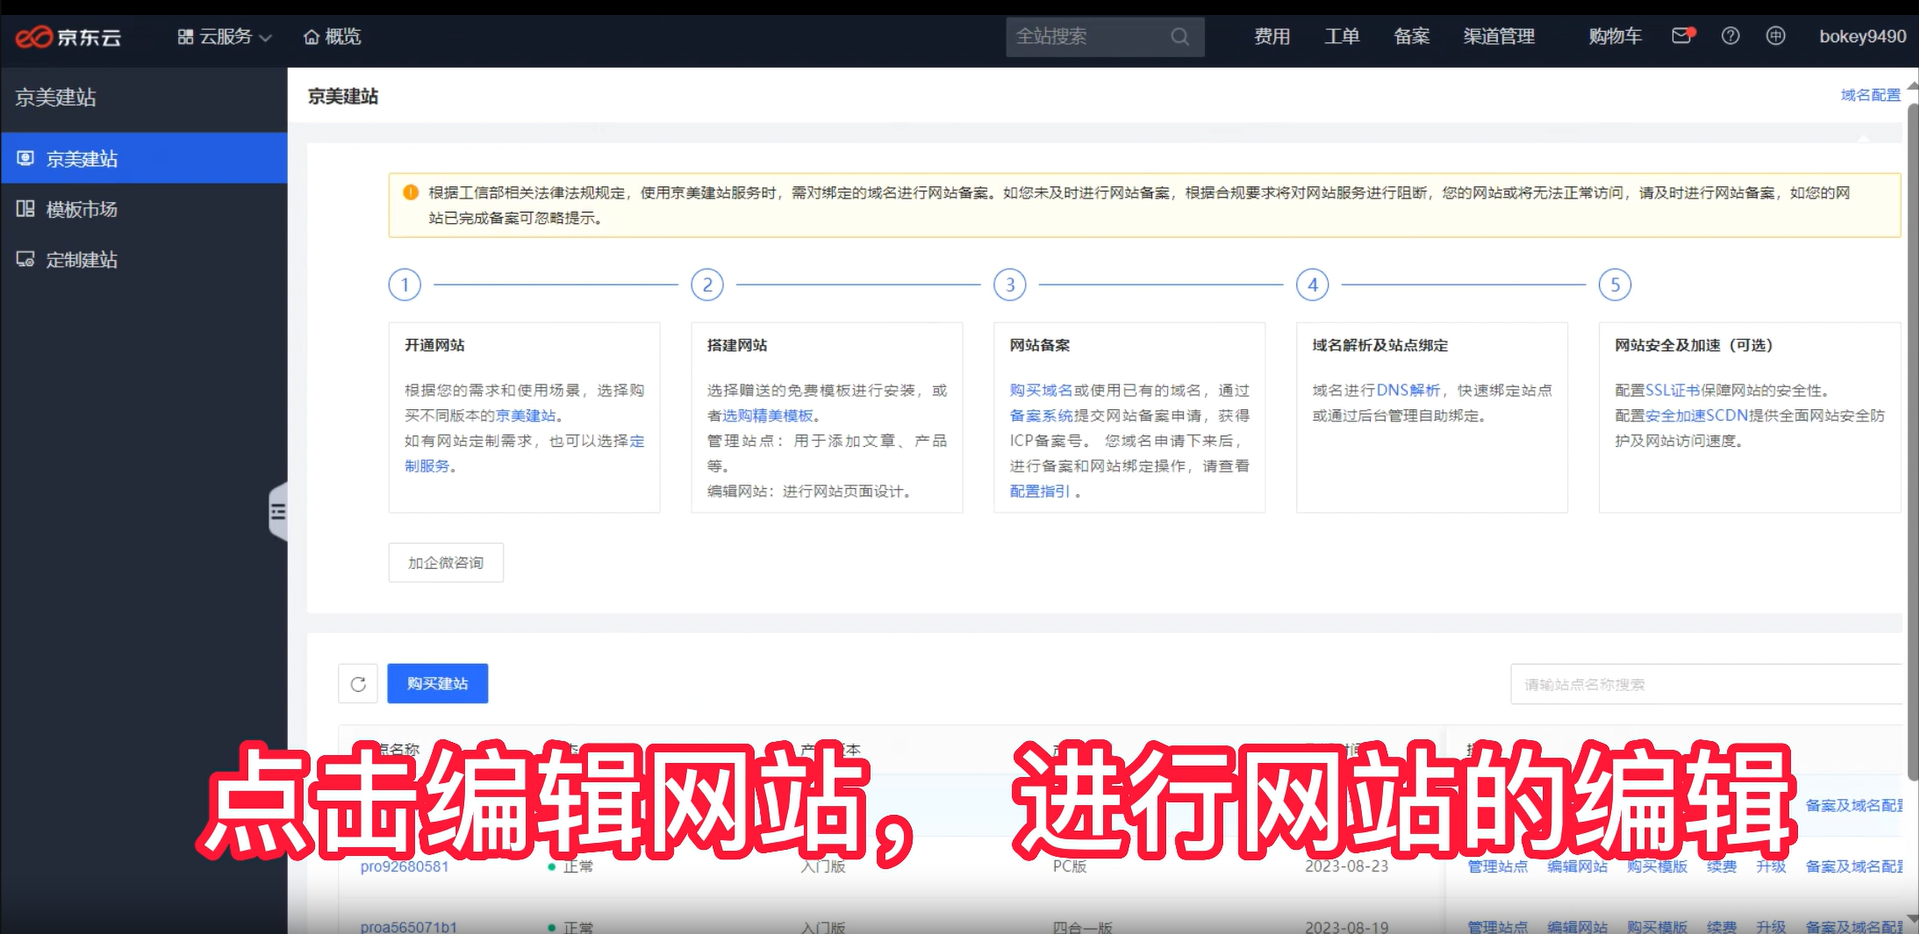This screenshot has width=1919, height=934.
Task: Go to 概览 overview page
Action: click(x=332, y=37)
